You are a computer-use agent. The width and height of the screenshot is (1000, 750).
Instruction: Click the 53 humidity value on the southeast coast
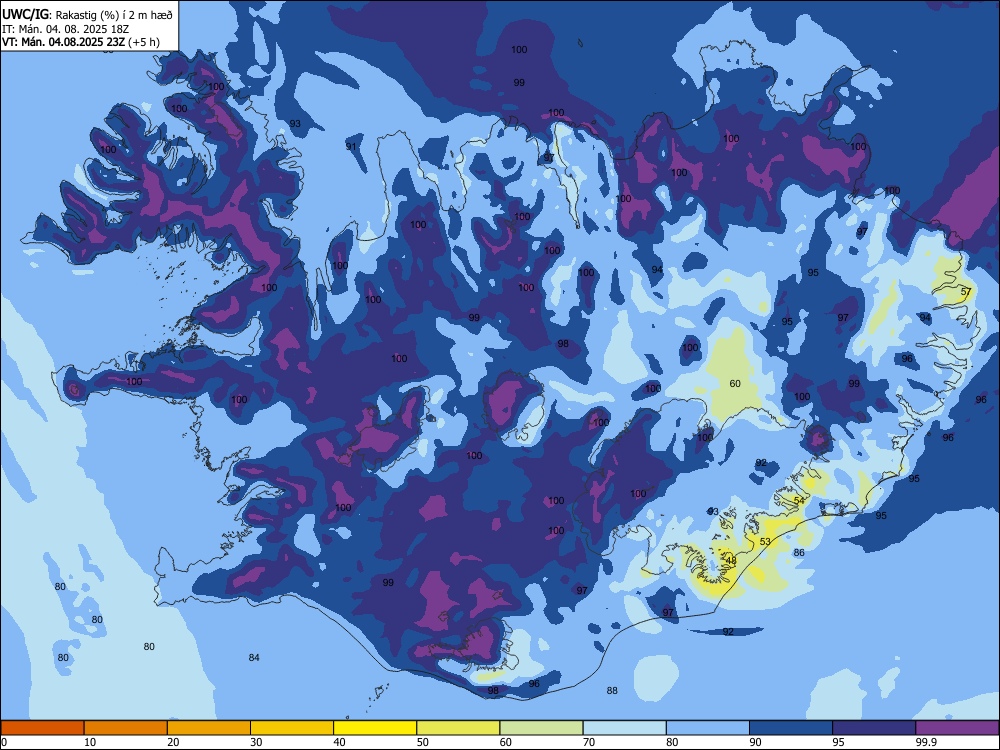coord(765,541)
